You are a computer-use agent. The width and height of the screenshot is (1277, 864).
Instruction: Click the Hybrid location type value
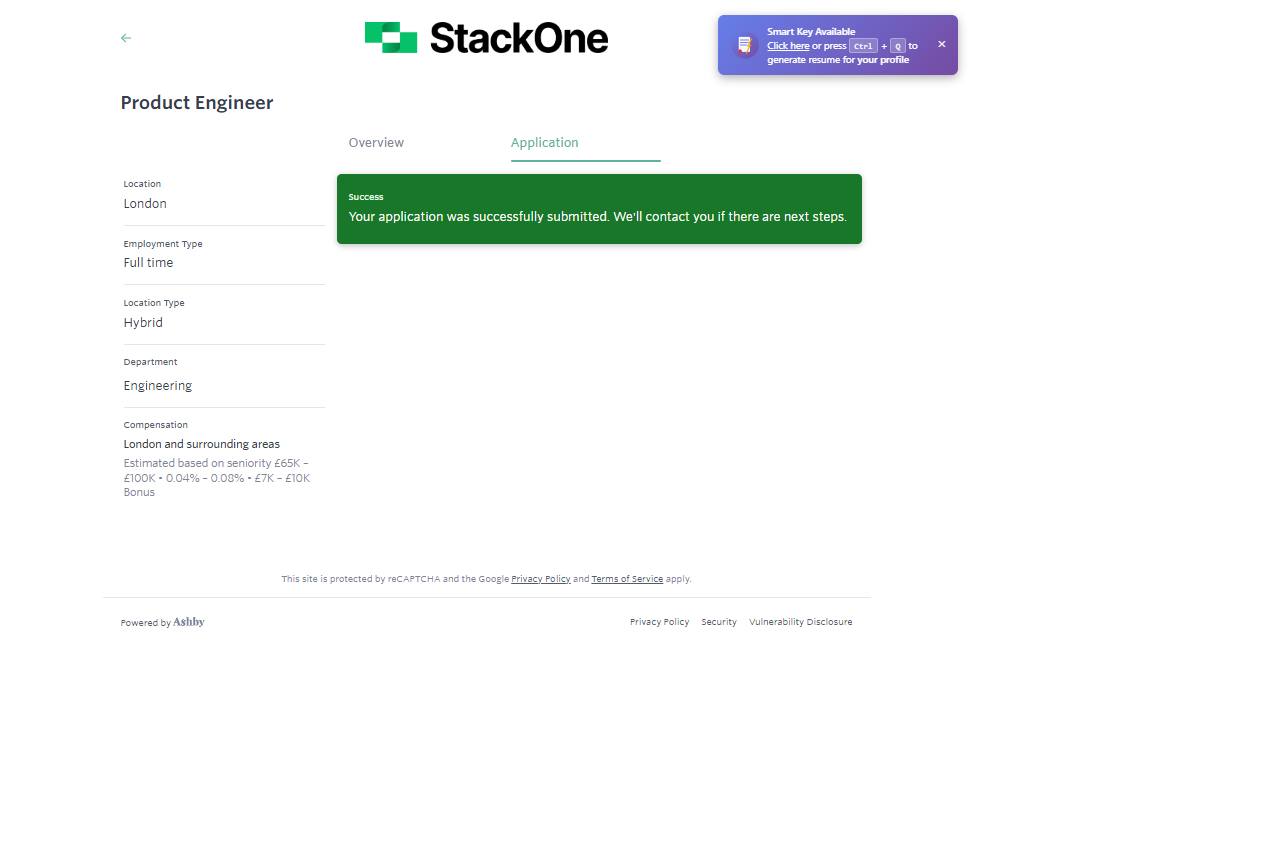pos(143,323)
